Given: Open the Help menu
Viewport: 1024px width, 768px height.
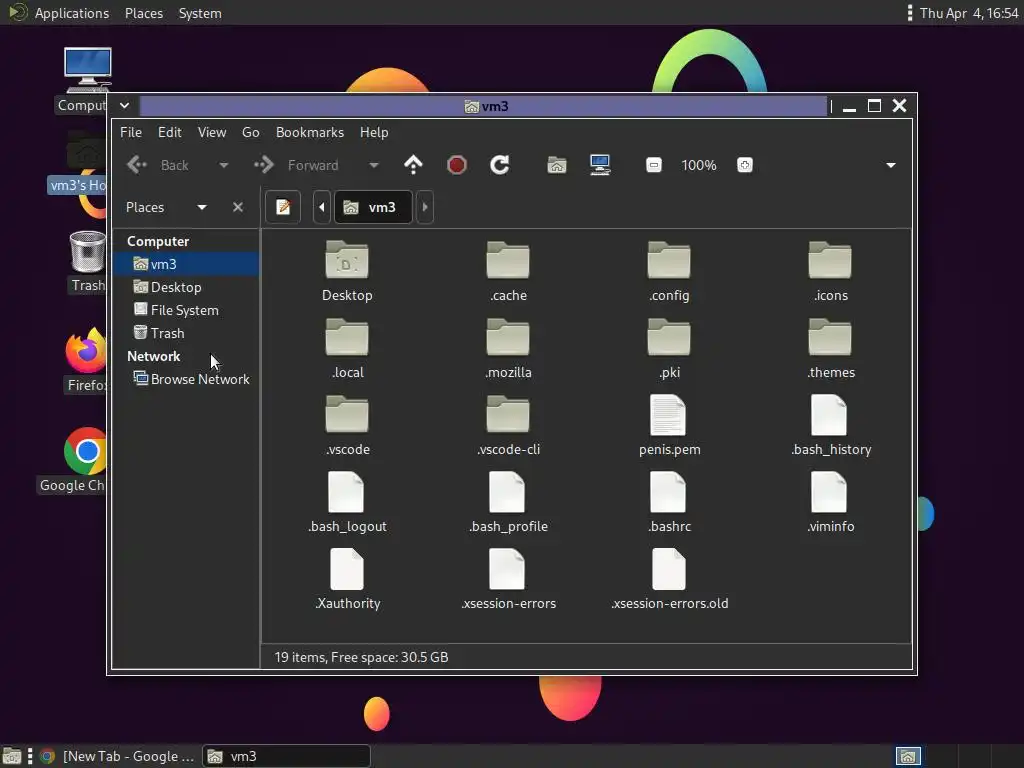Looking at the screenshot, I should pyautogui.click(x=374, y=132).
